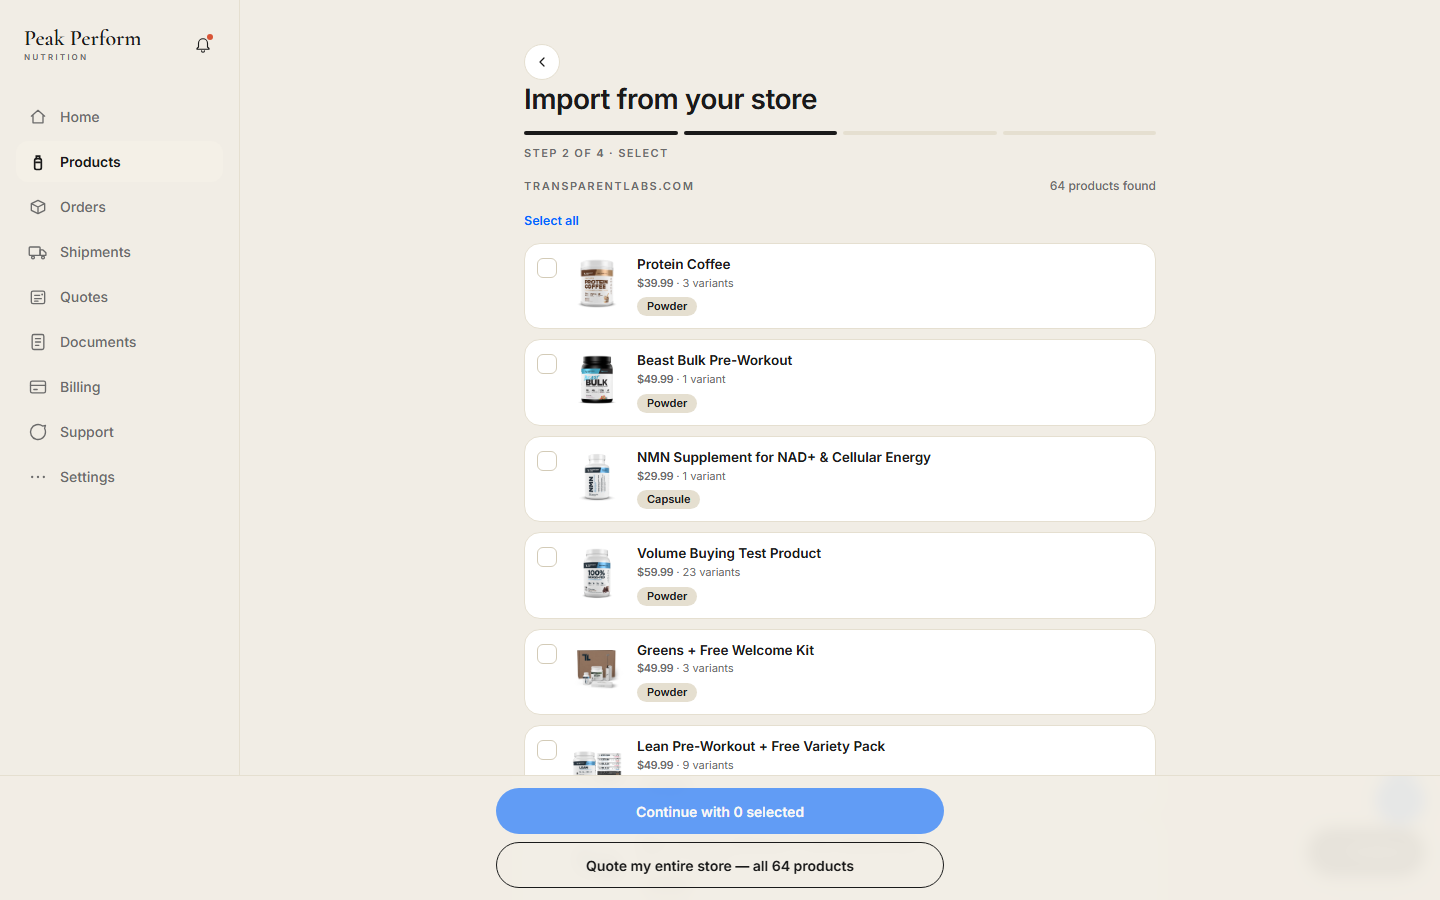Open Settings in the sidebar

pos(119,477)
